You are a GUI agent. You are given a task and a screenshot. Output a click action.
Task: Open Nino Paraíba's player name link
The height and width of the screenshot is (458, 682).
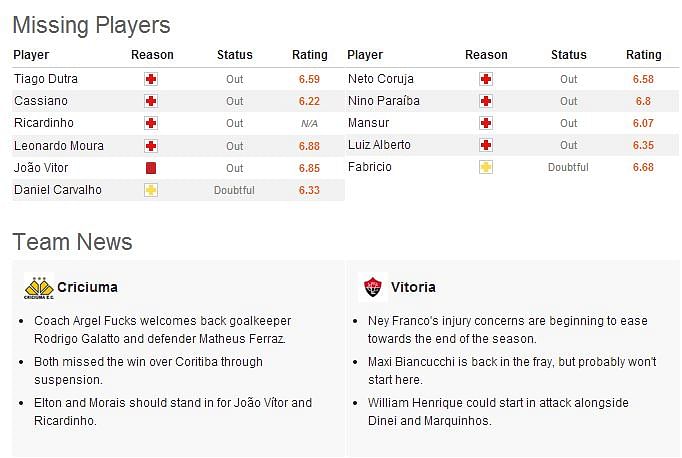click(x=384, y=101)
